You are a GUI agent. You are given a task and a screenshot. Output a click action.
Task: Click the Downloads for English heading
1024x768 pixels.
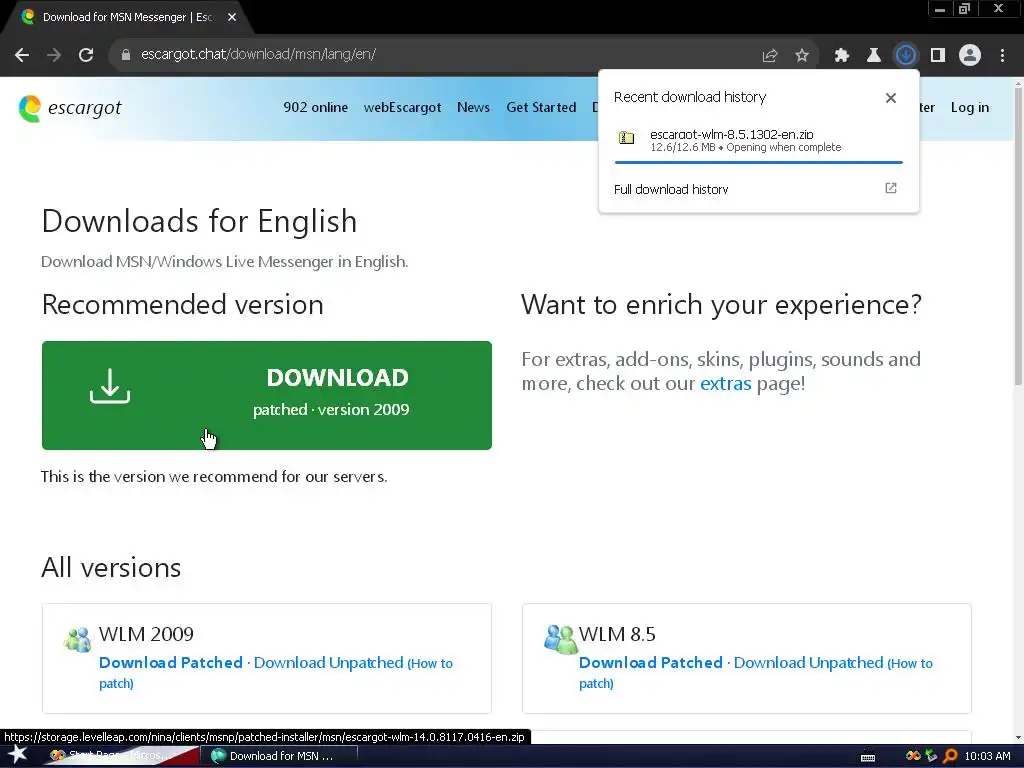point(199,221)
